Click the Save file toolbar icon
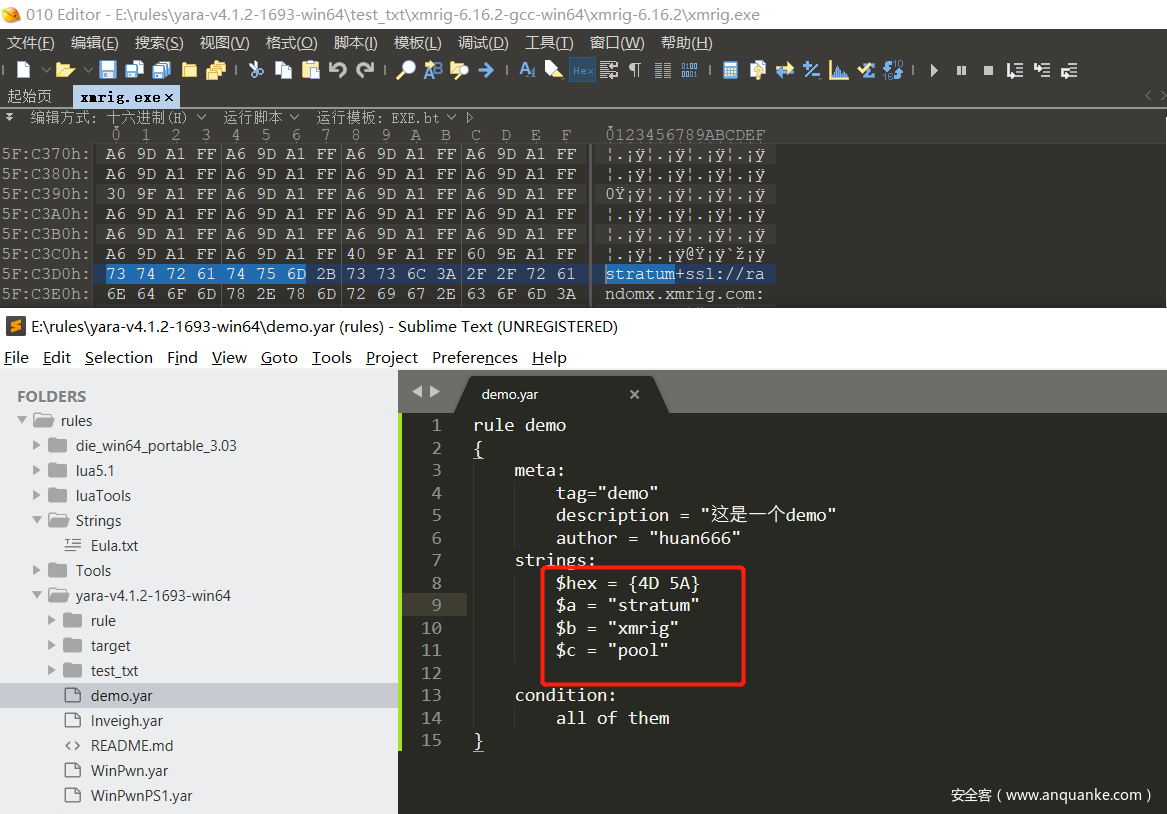 click(108, 70)
